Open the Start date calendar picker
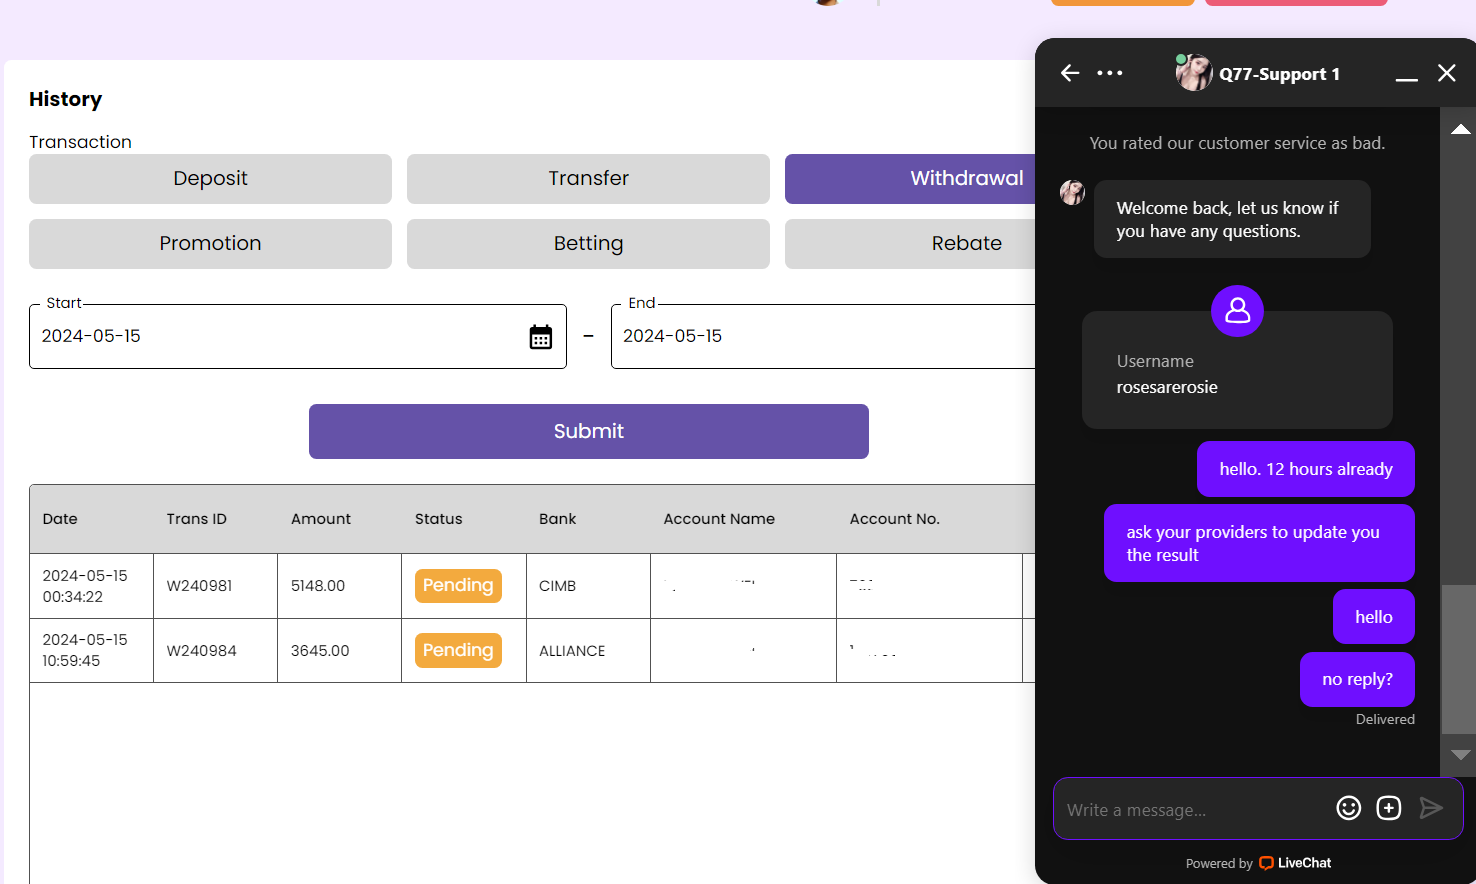1476x884 pixels. point(540,337)
